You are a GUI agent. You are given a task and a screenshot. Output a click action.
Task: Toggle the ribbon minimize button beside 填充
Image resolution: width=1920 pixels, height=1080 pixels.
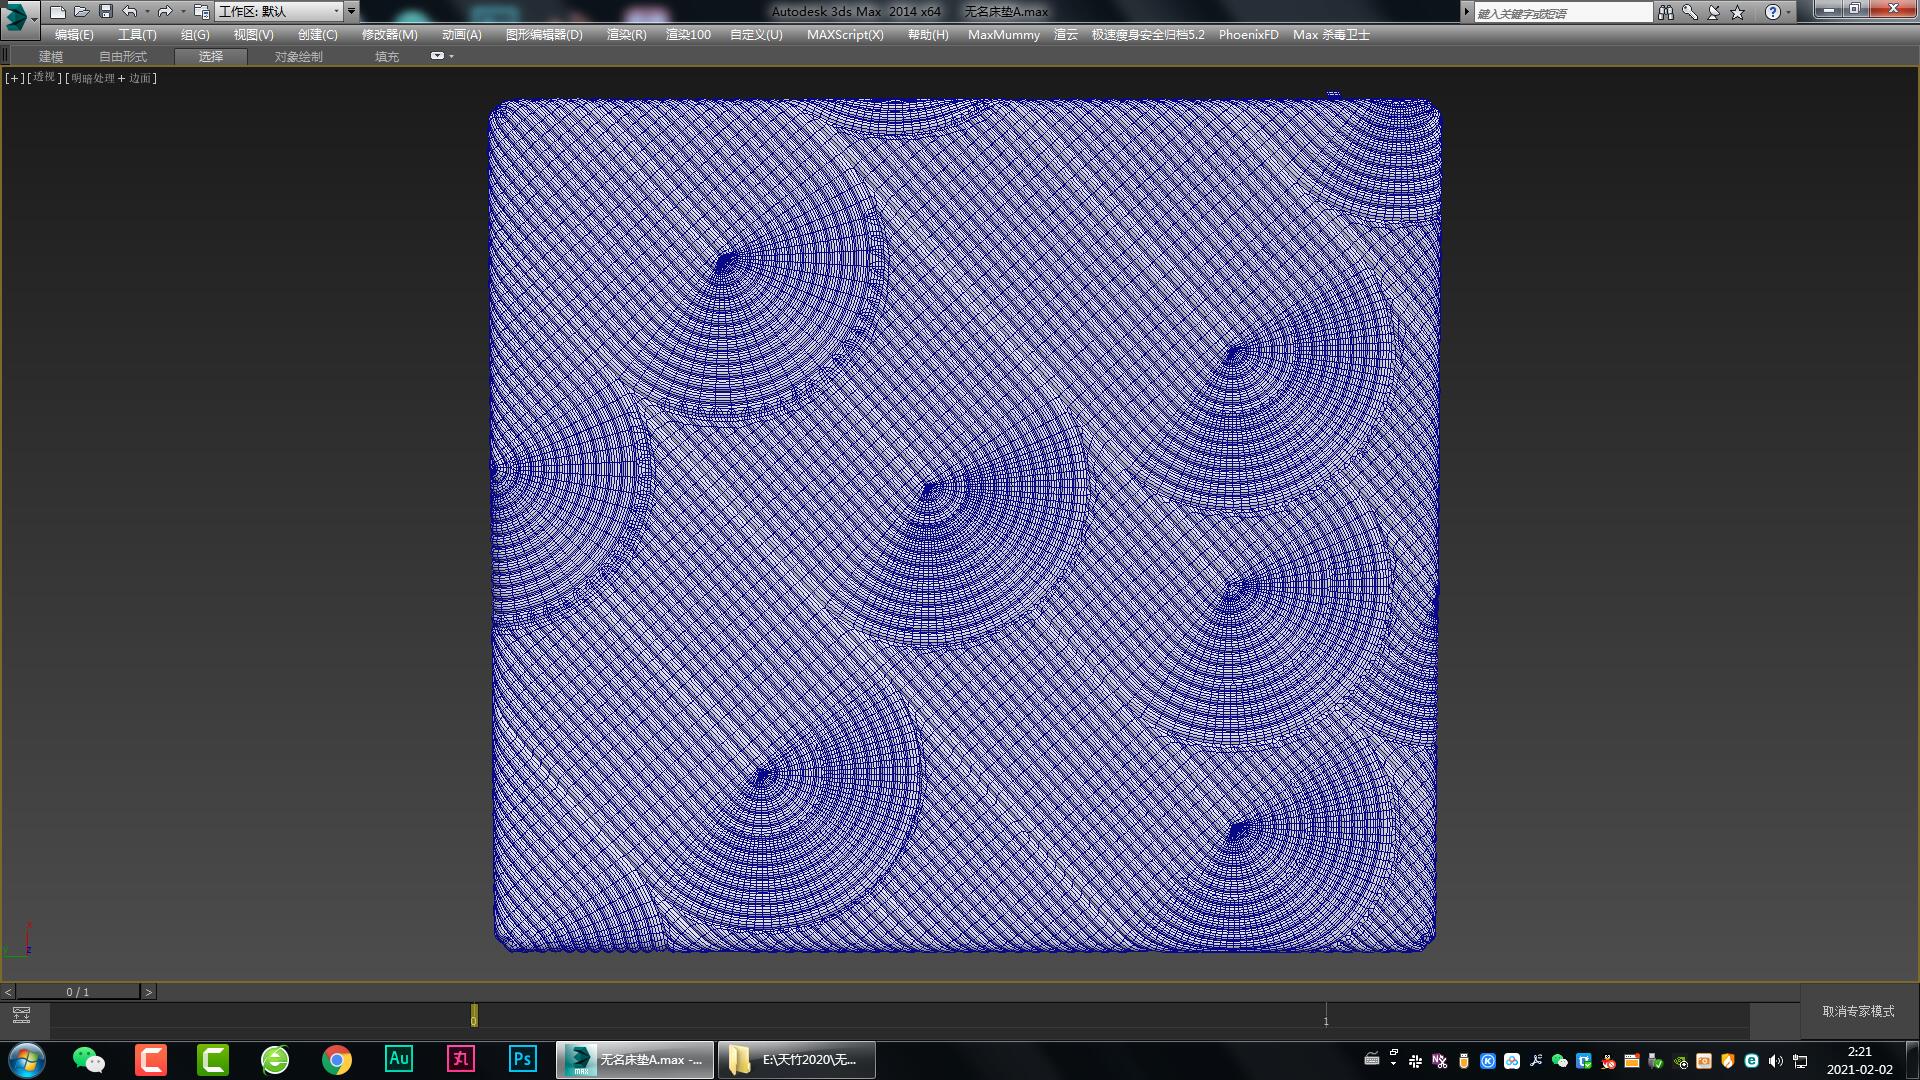point(438,56)
